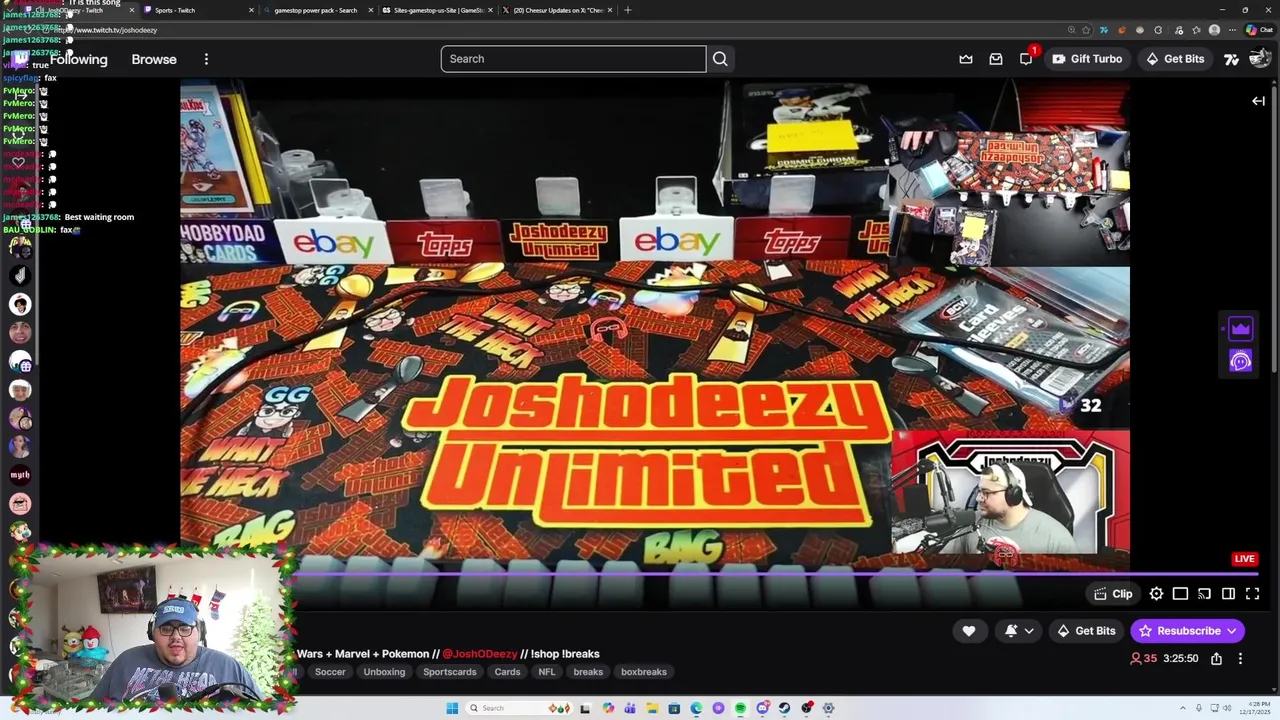Open the player settings gear

(1156, 594)
